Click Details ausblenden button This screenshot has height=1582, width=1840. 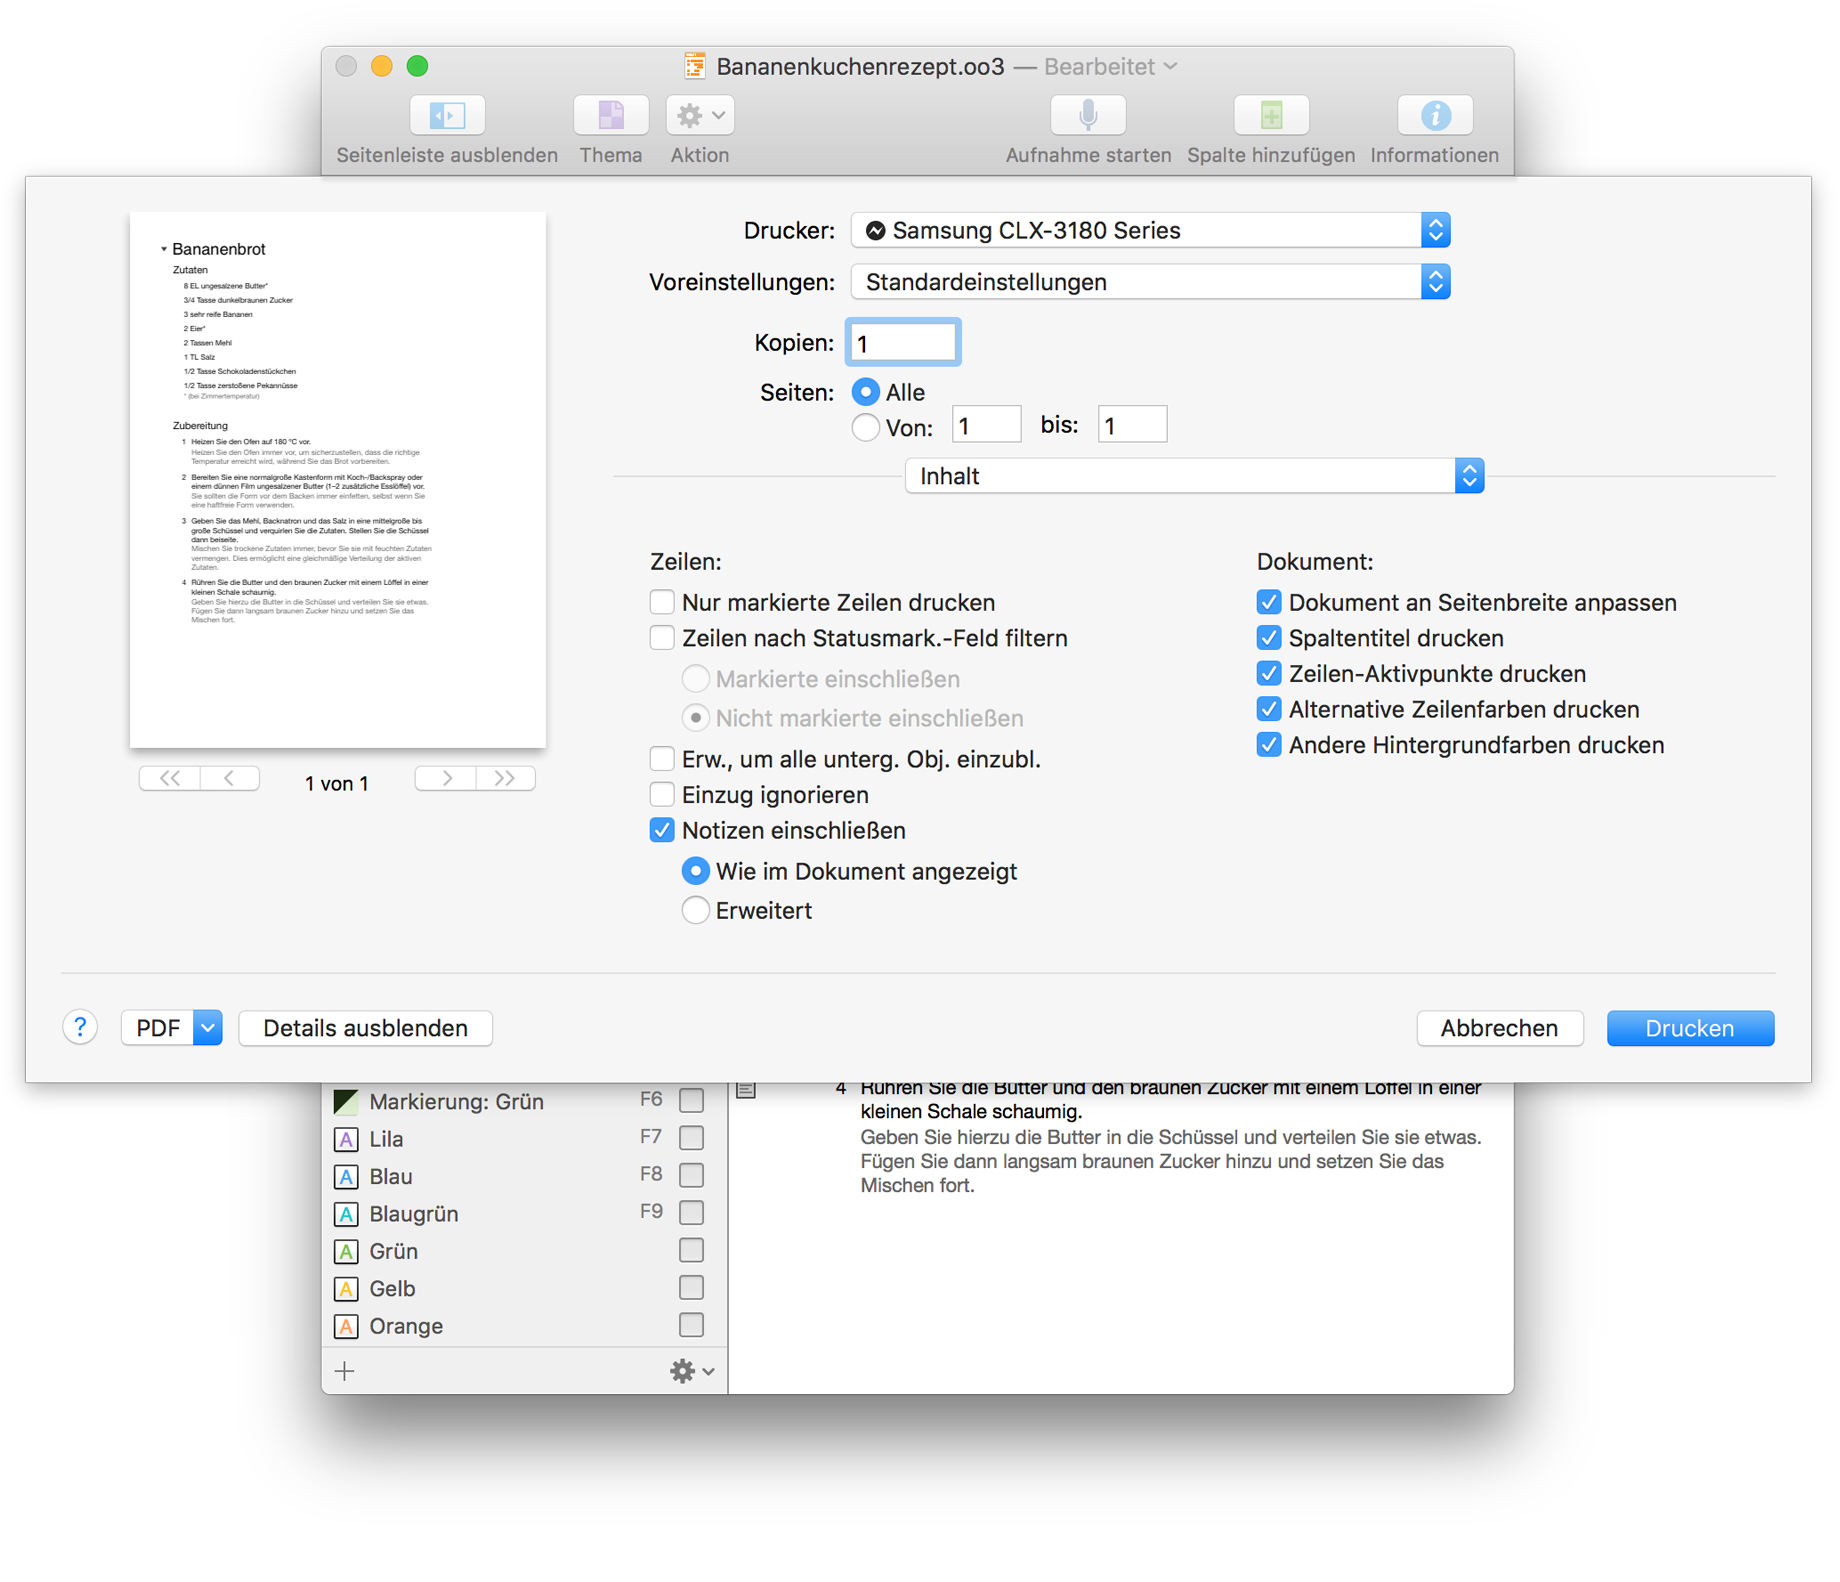point(366,1028)
